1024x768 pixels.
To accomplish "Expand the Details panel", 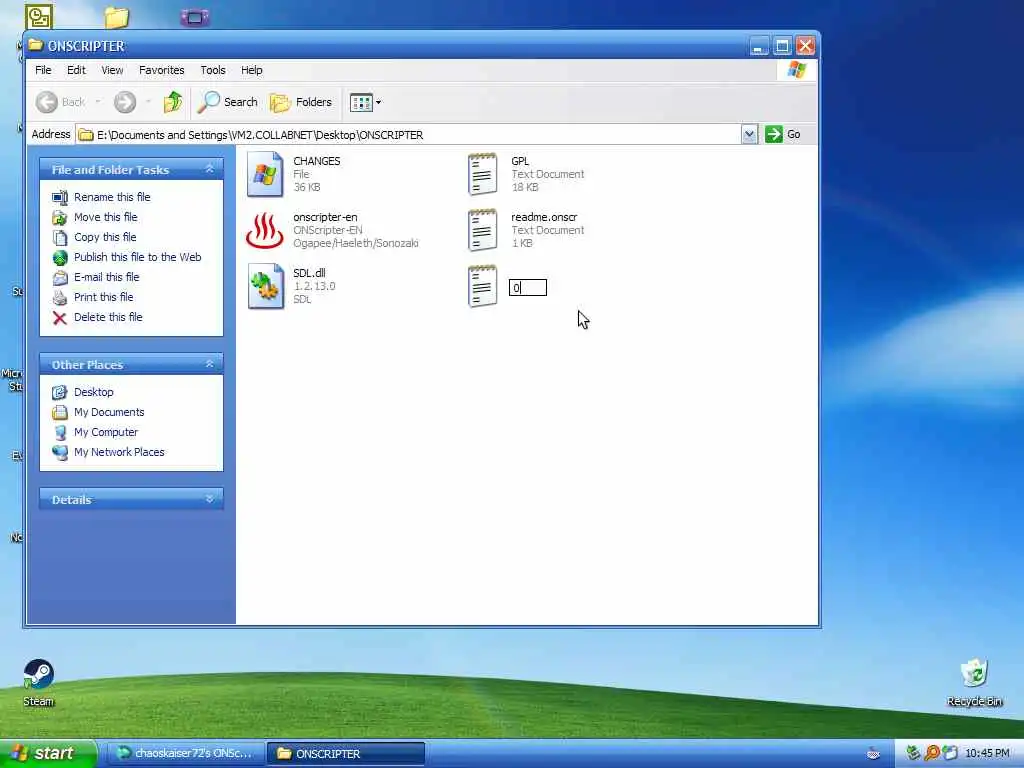I will tap(210, 499).
